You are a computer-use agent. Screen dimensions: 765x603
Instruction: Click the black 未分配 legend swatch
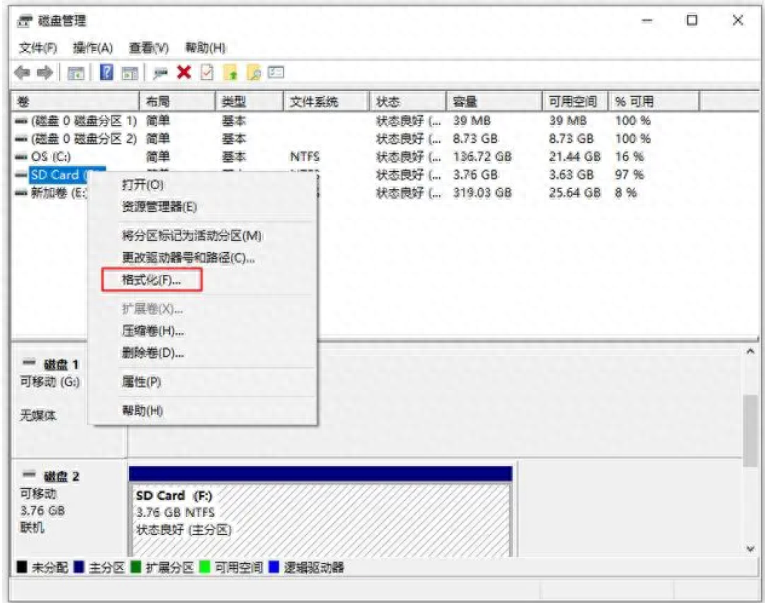(x=22, y=567)
